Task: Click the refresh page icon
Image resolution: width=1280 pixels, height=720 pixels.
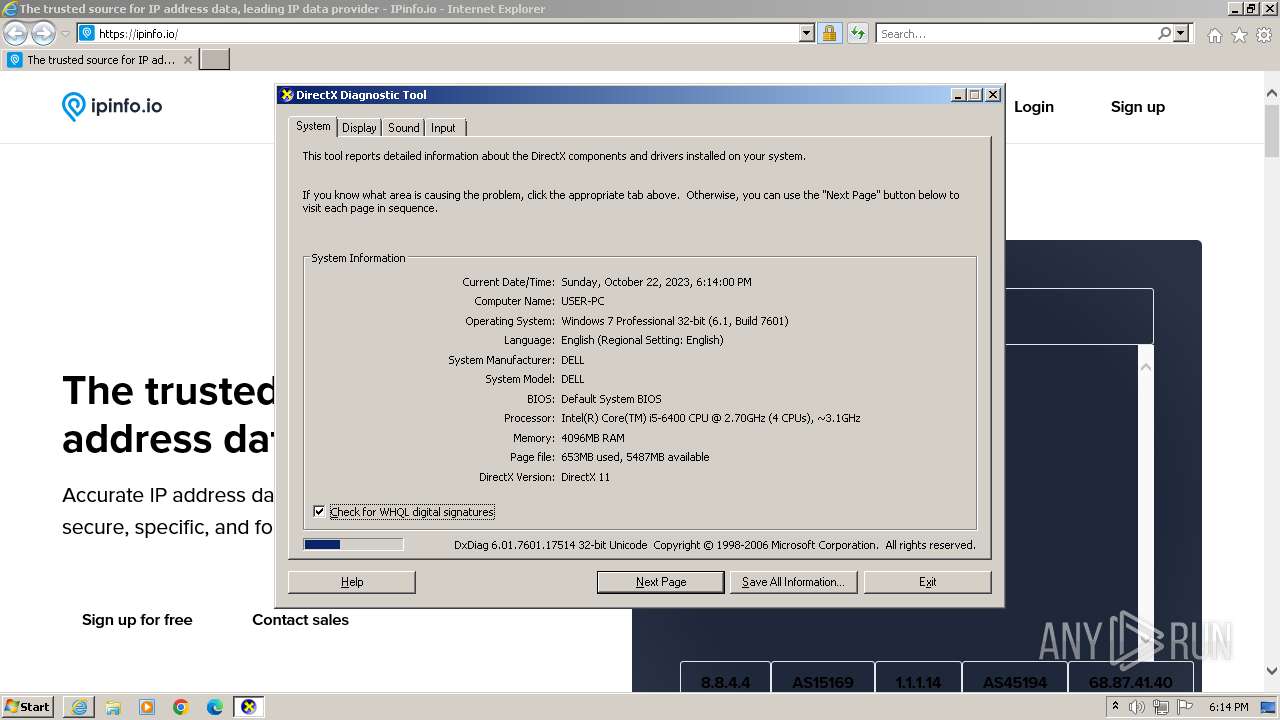Action: [857, 33]
